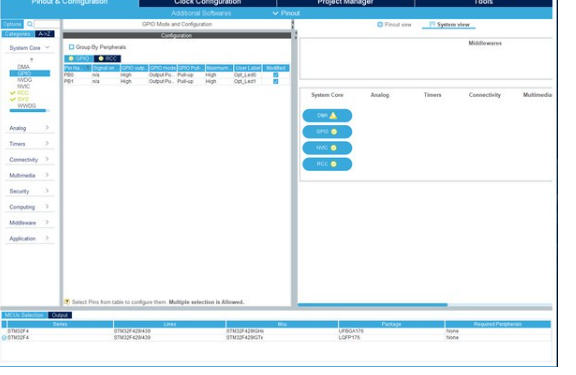Switch the sidebar to A->Z sorting
Image resolution: width=576 pixels, height=375 pixels.
point(44,34)
